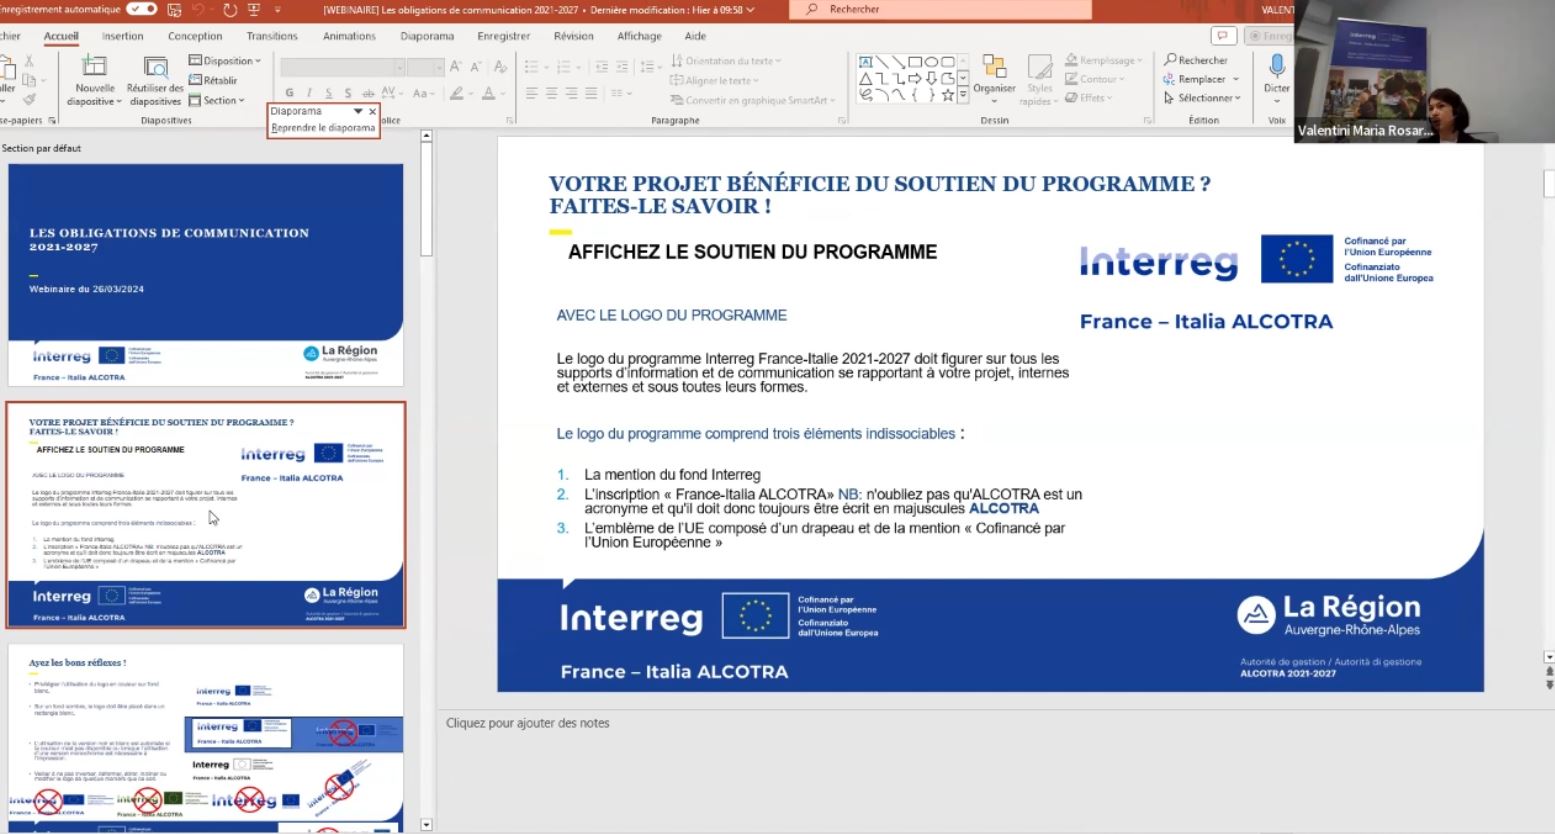Select the text box shape in gallery
Viewport: 1555px width, 834px height.
coord(866,62)
